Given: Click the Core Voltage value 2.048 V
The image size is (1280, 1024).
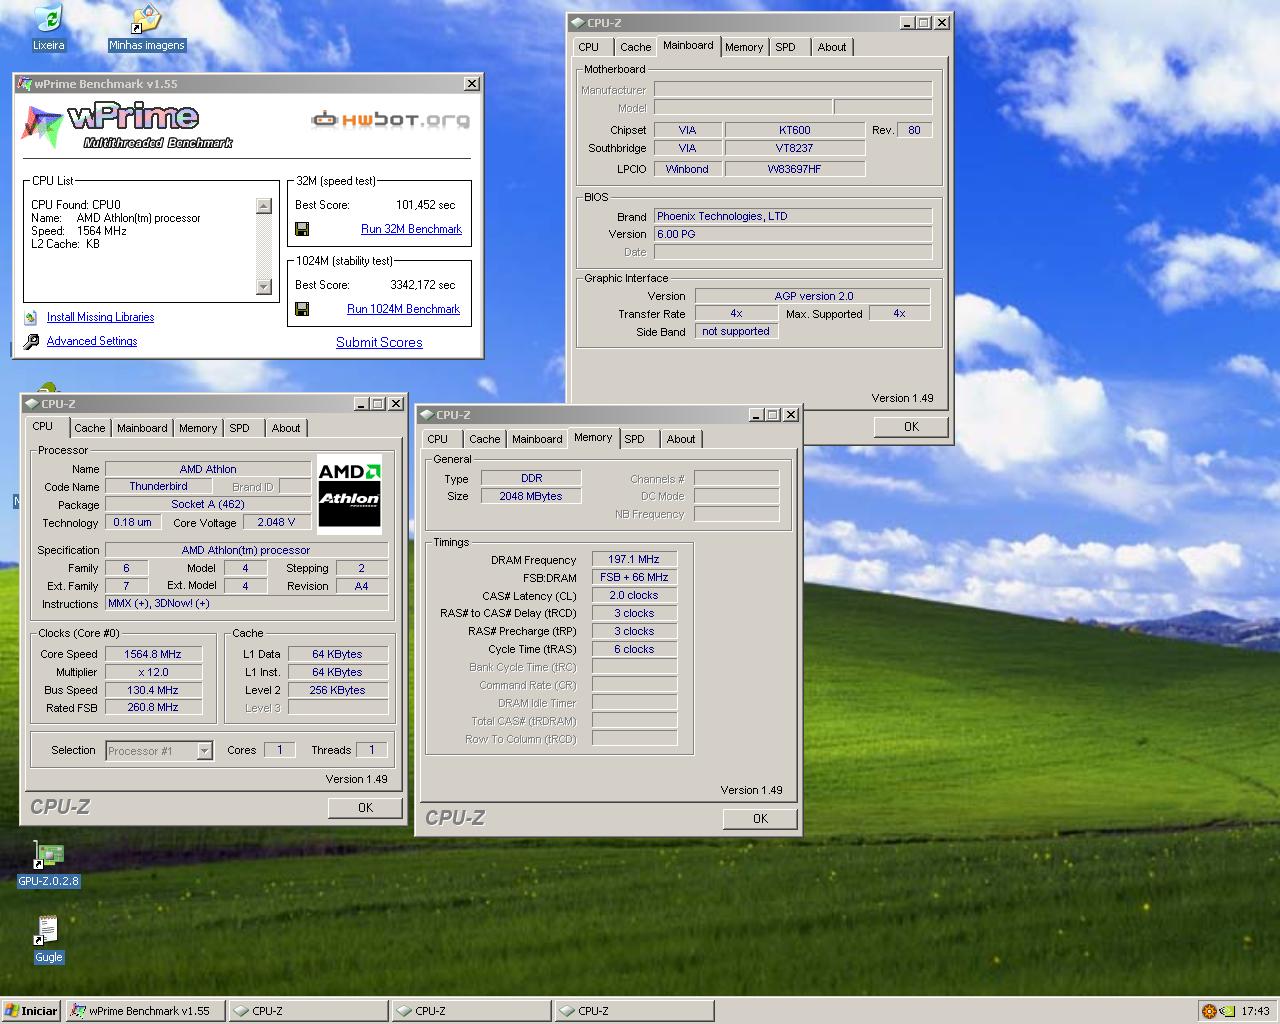Looking at the screenshot, I should pos(276,522).
